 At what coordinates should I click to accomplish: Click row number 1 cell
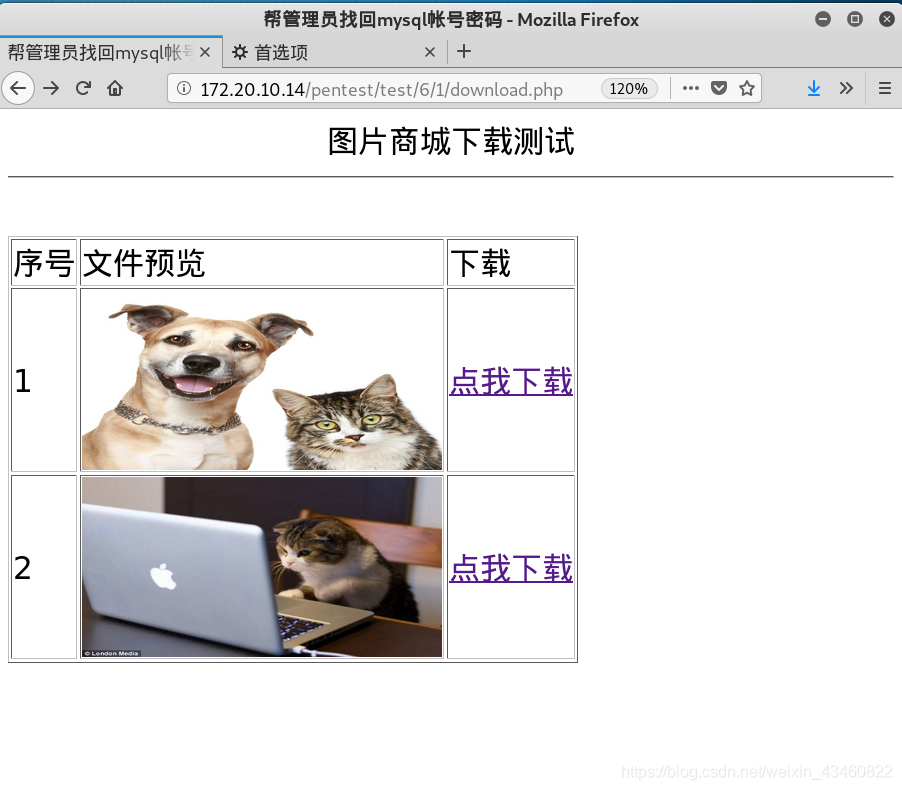click(x=44, y=380)
